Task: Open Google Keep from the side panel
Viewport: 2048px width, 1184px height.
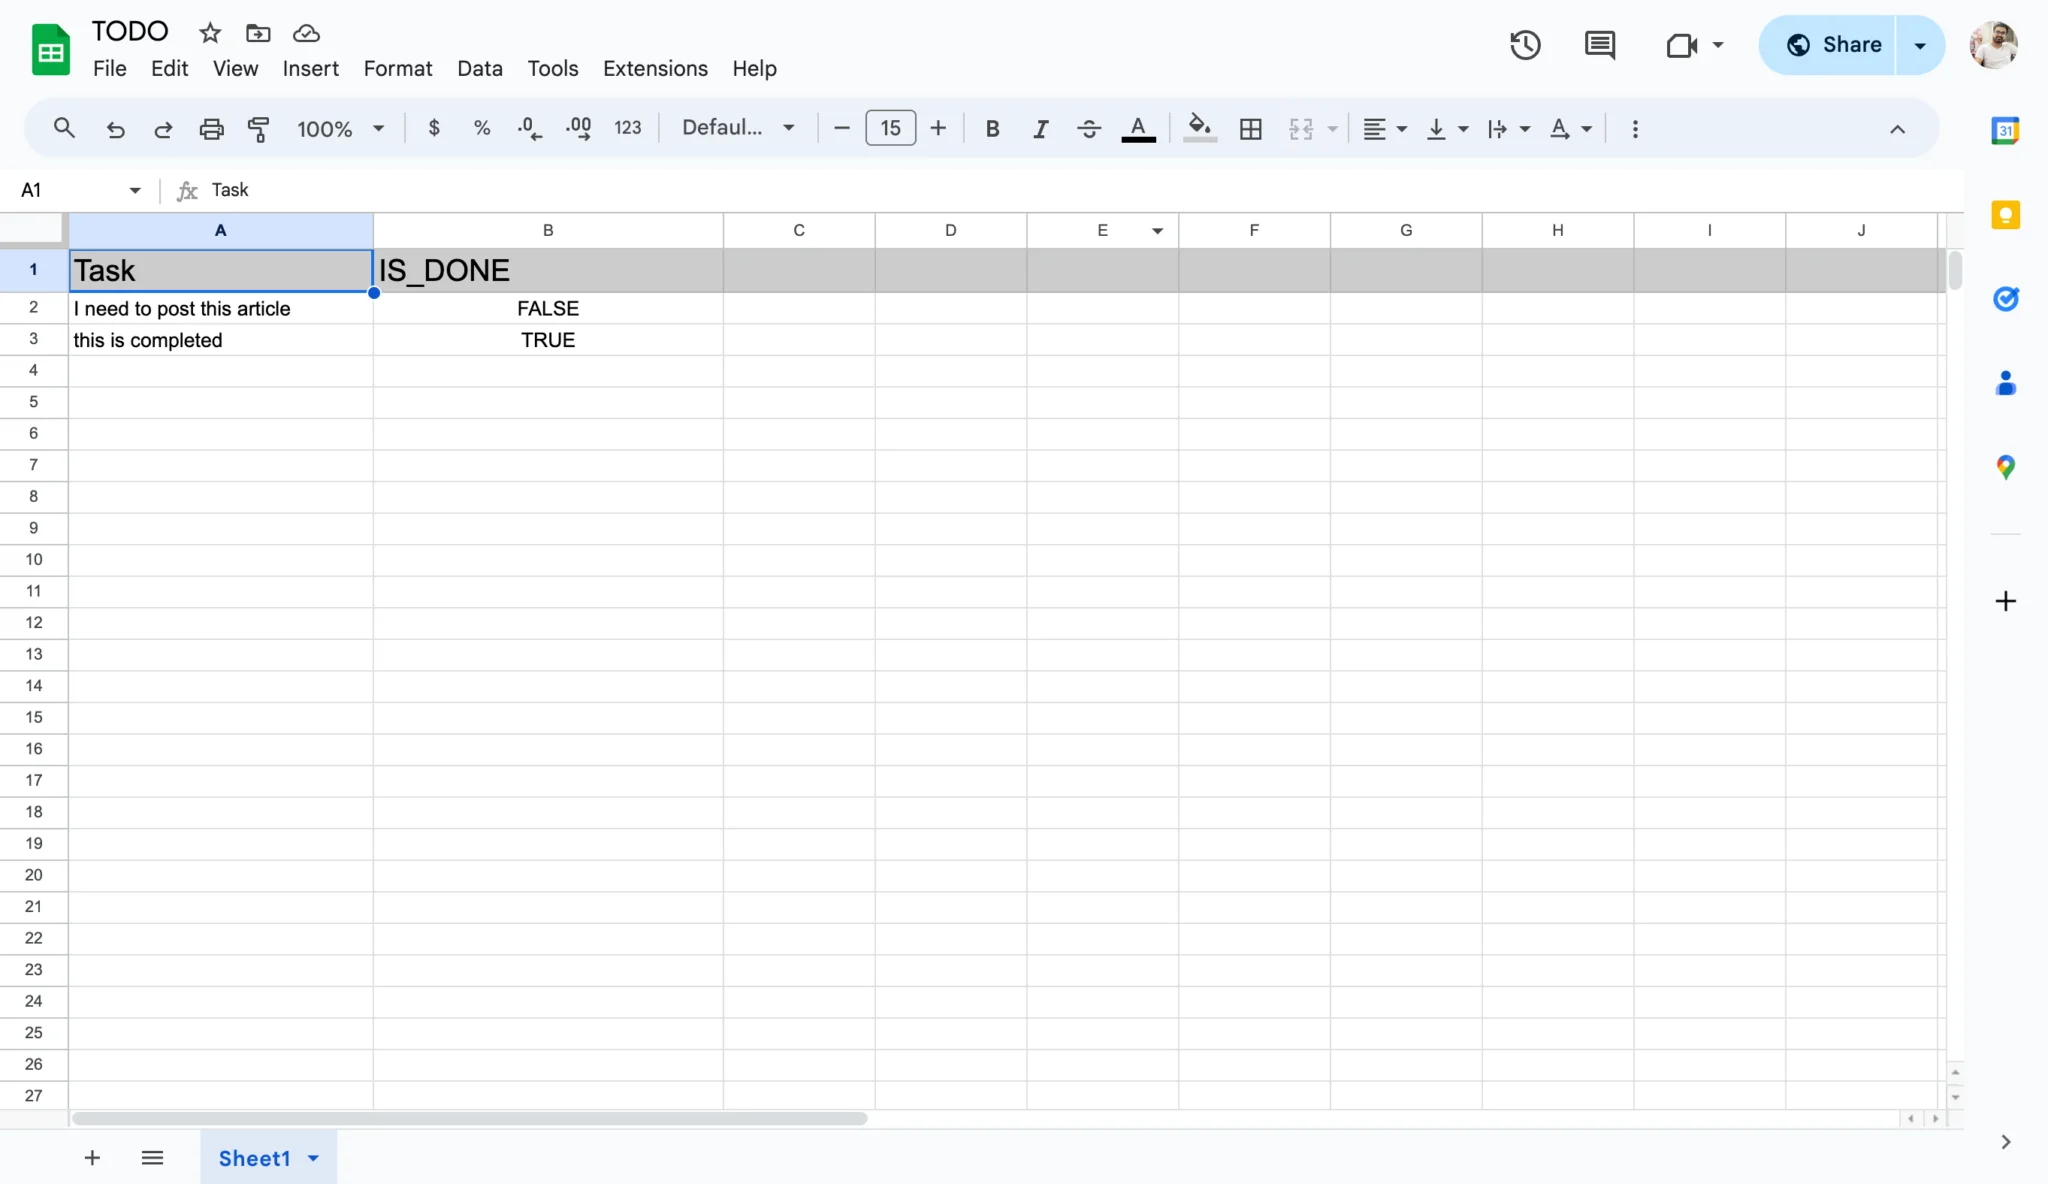Action: 2006,215
